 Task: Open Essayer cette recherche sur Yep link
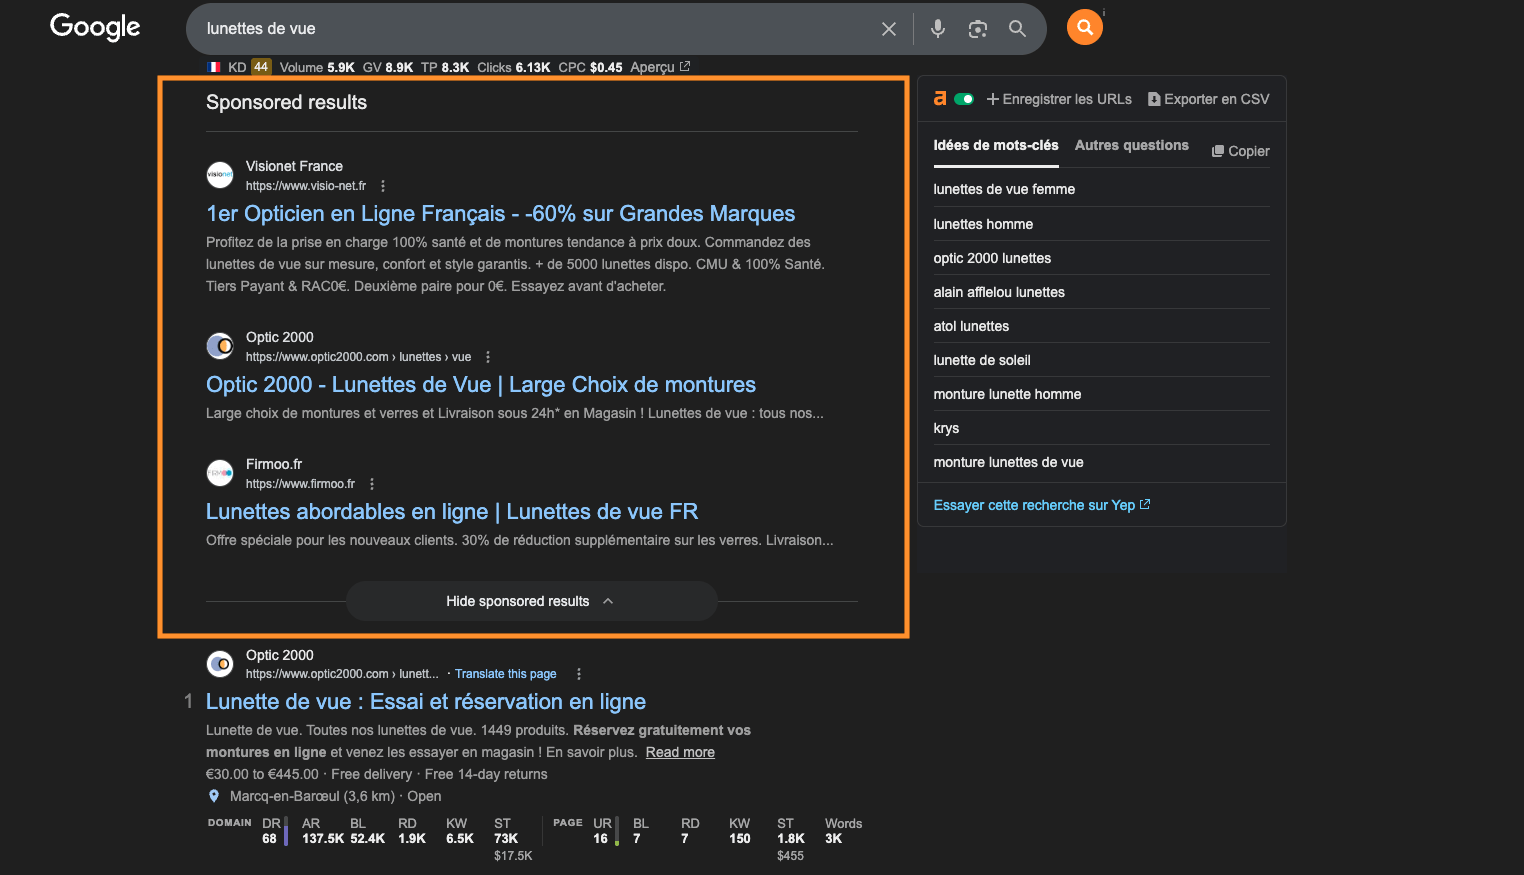pos(1042,505)
